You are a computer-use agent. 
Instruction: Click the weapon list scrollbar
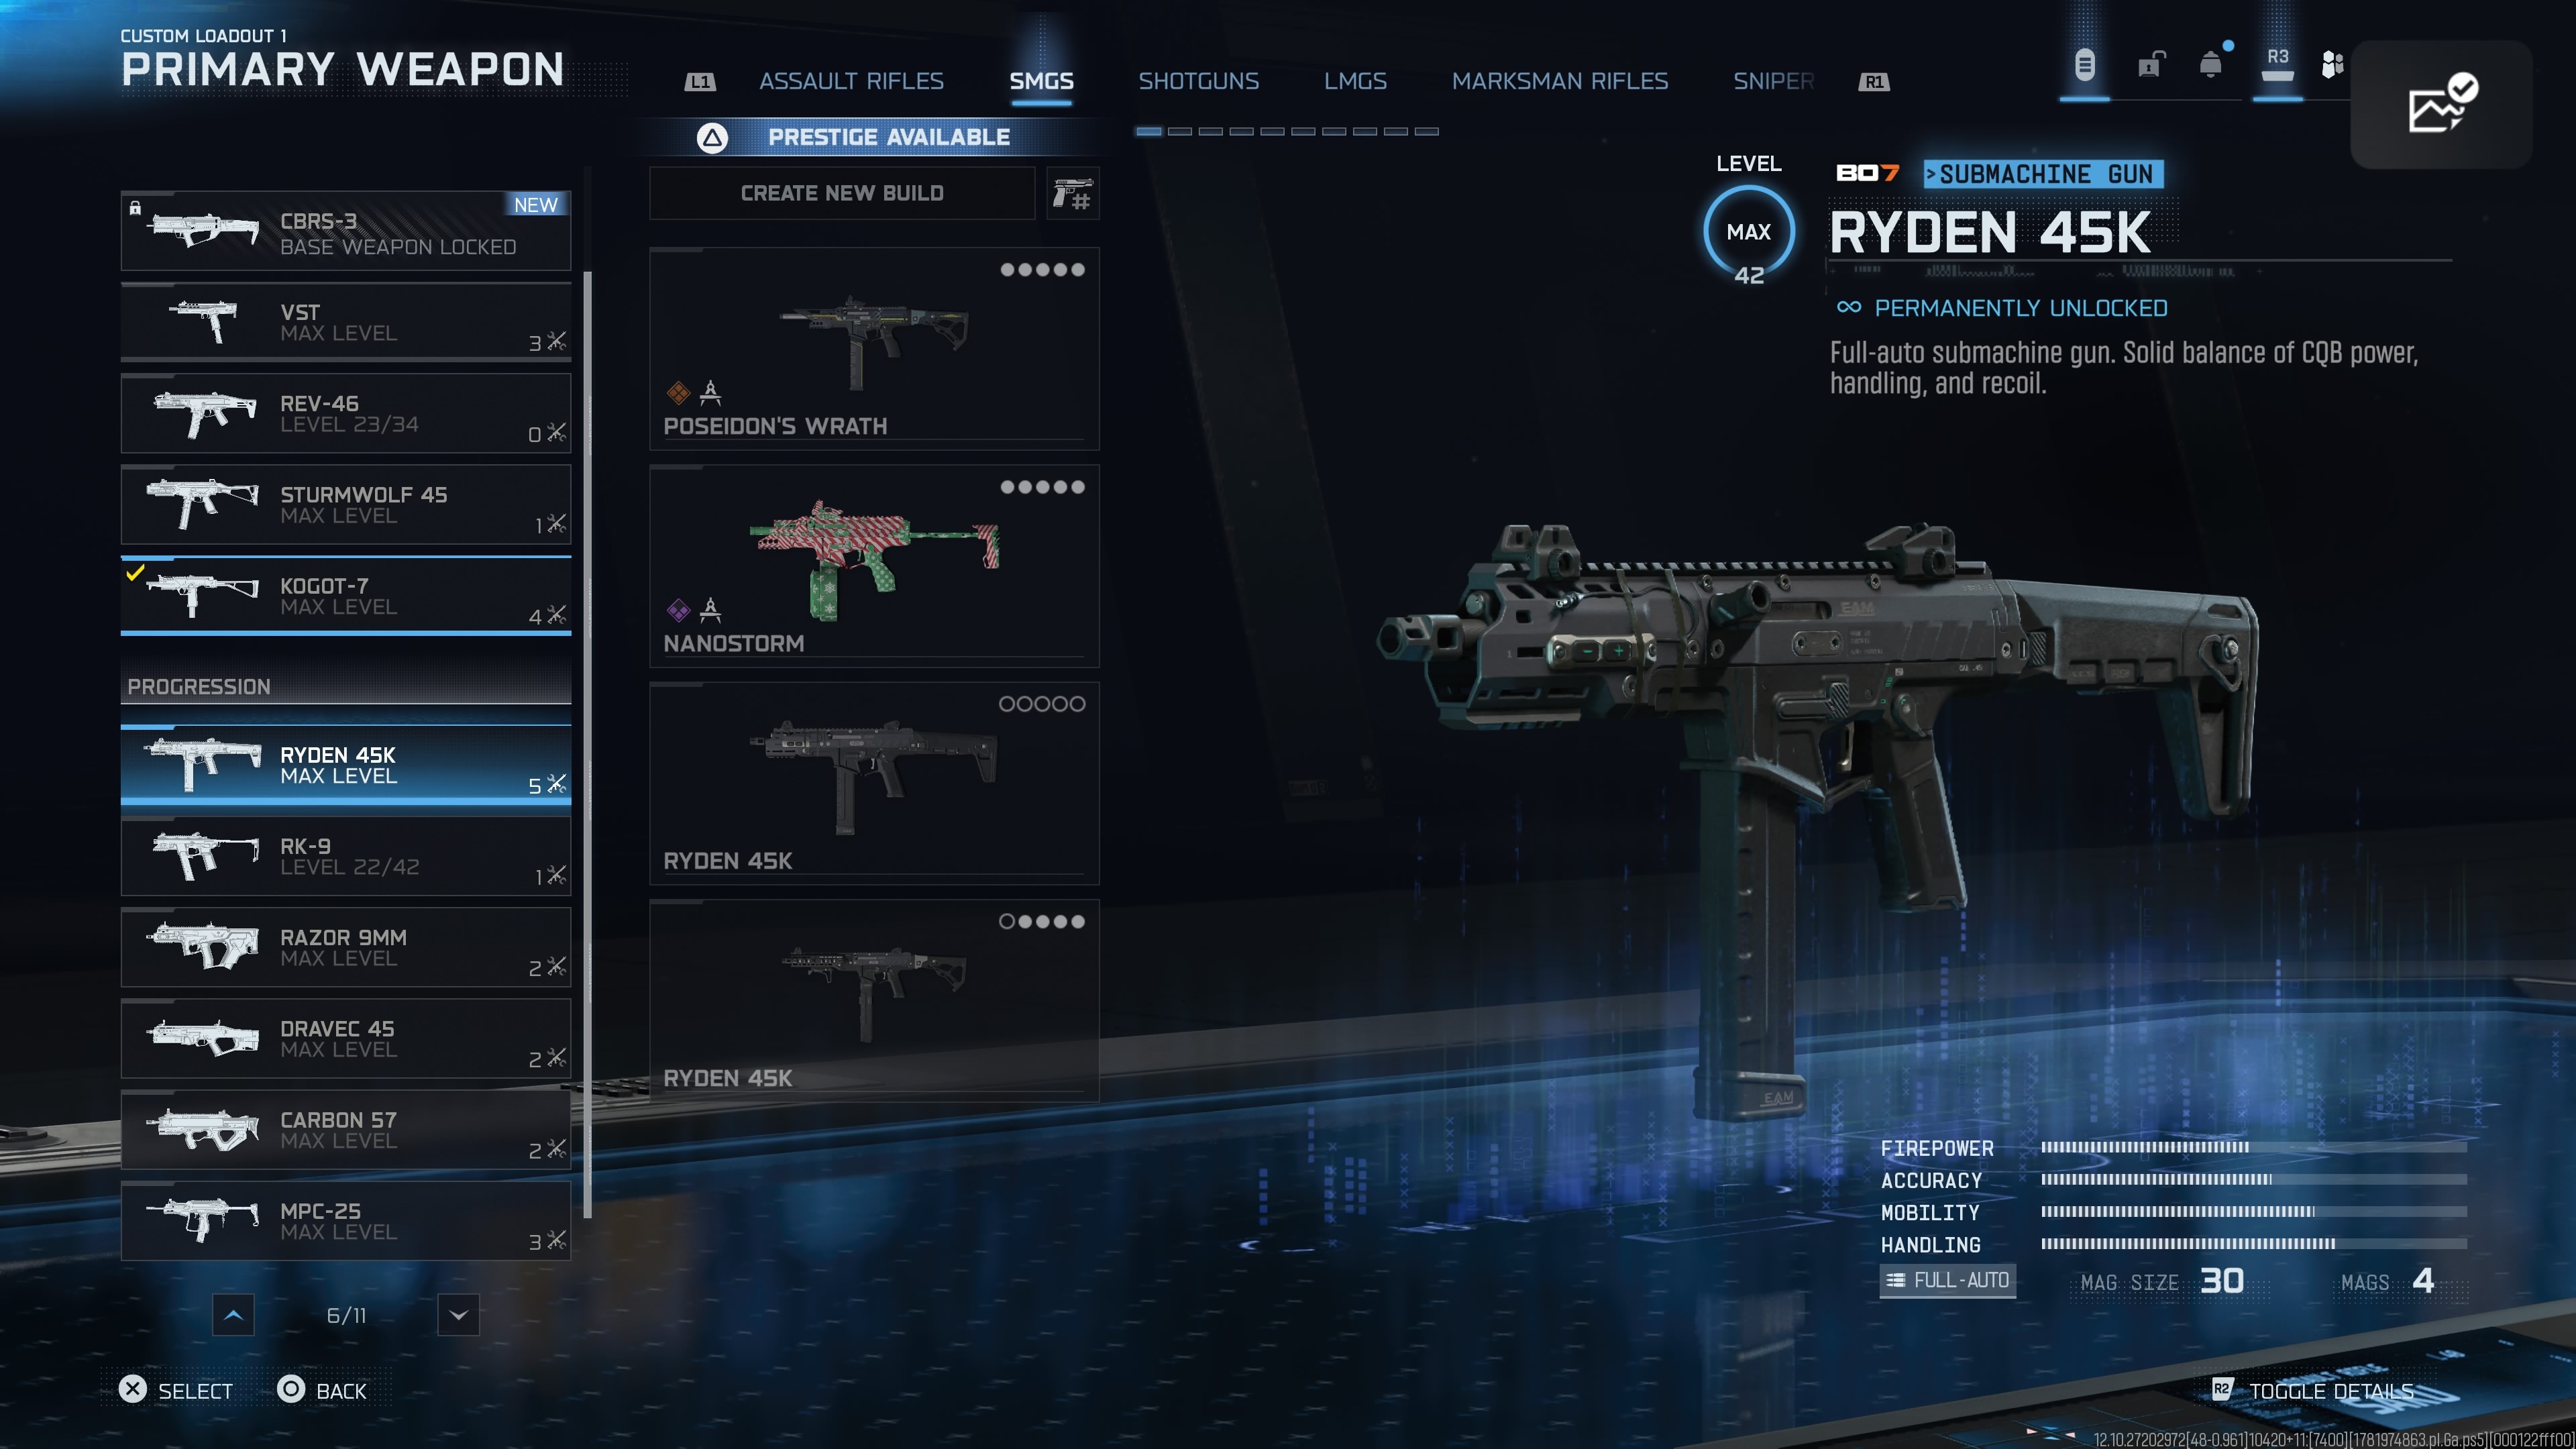point(587,745)
